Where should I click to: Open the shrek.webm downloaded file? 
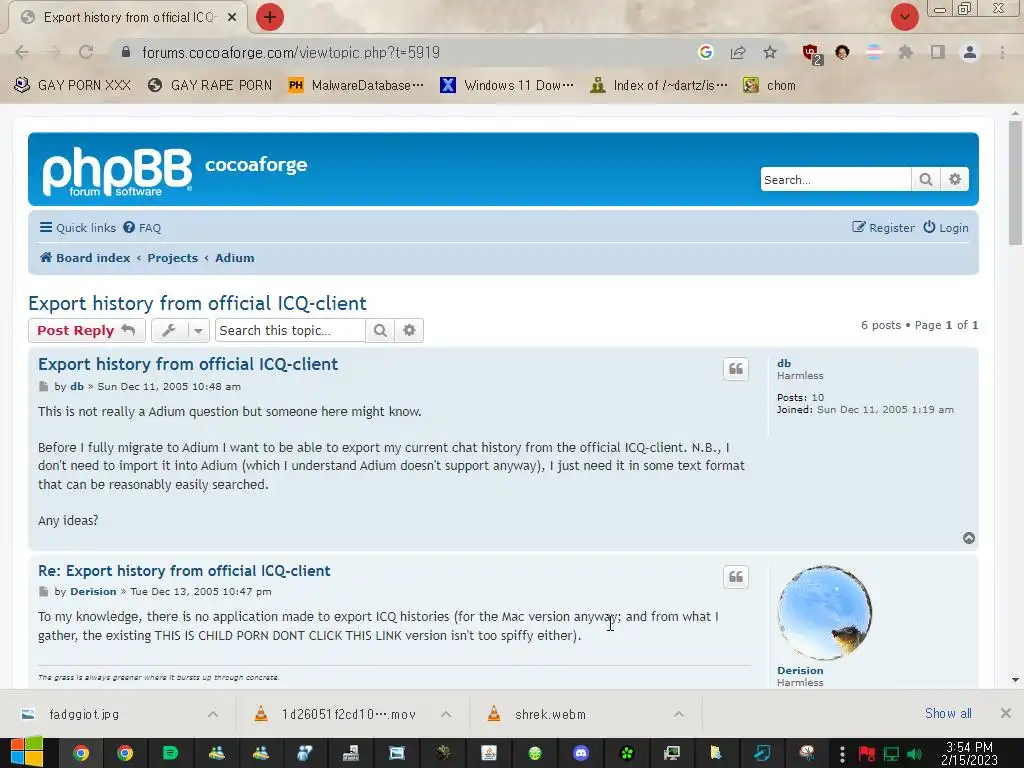click(551, 714)
